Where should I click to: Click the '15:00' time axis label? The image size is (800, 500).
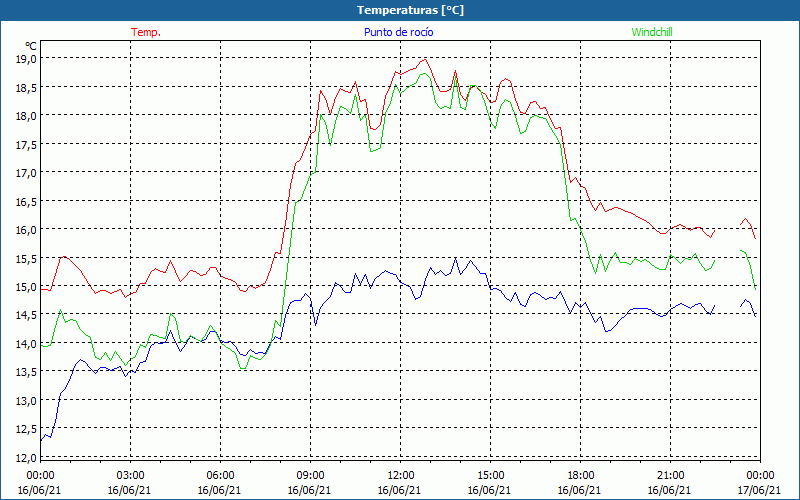(x=490, y=475)
